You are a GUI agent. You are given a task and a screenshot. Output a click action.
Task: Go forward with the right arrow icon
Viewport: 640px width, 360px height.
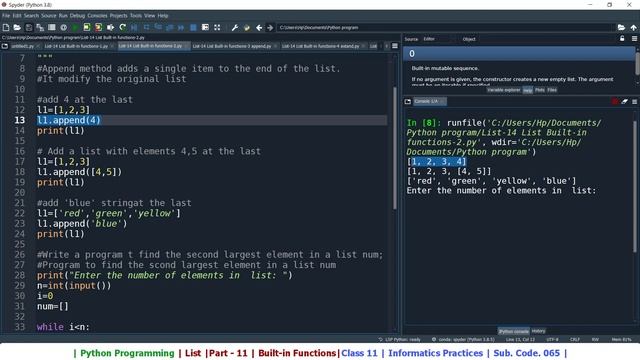coord(270,27)
